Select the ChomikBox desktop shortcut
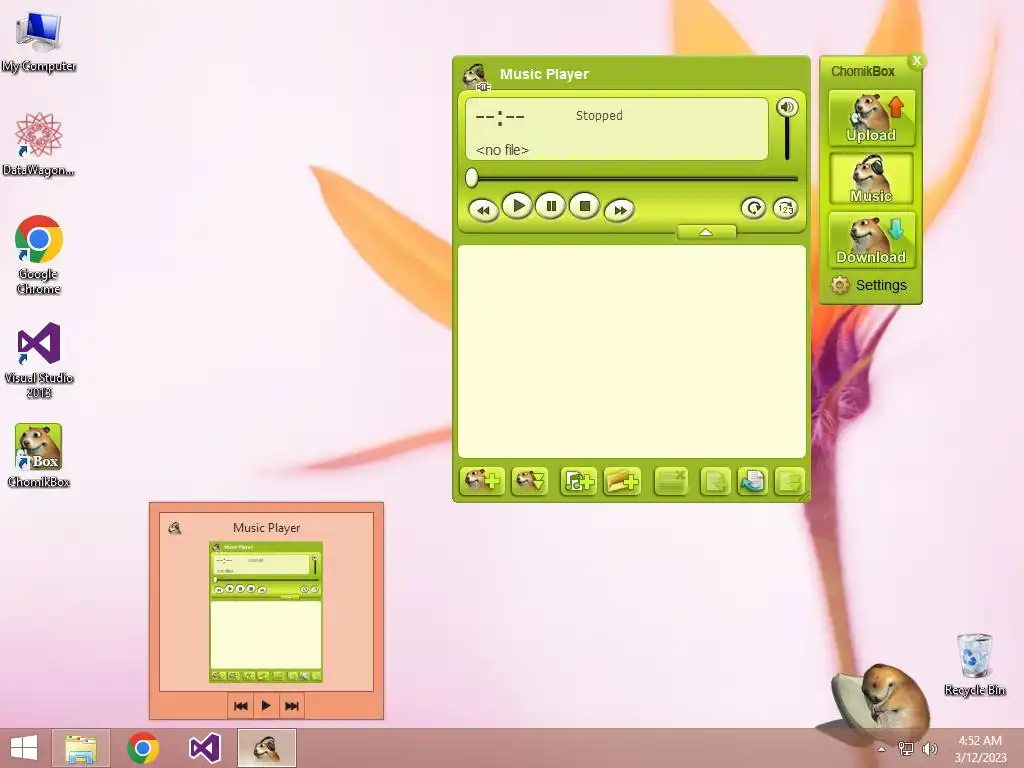Viewport: 1024px width, 768px height. [x=39, y=455]
